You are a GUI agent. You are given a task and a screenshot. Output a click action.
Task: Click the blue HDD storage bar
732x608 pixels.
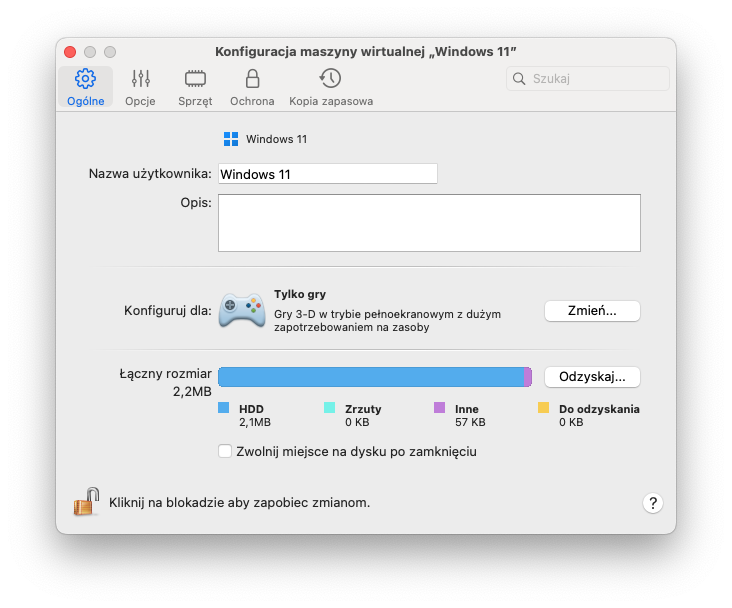[371, 377]
